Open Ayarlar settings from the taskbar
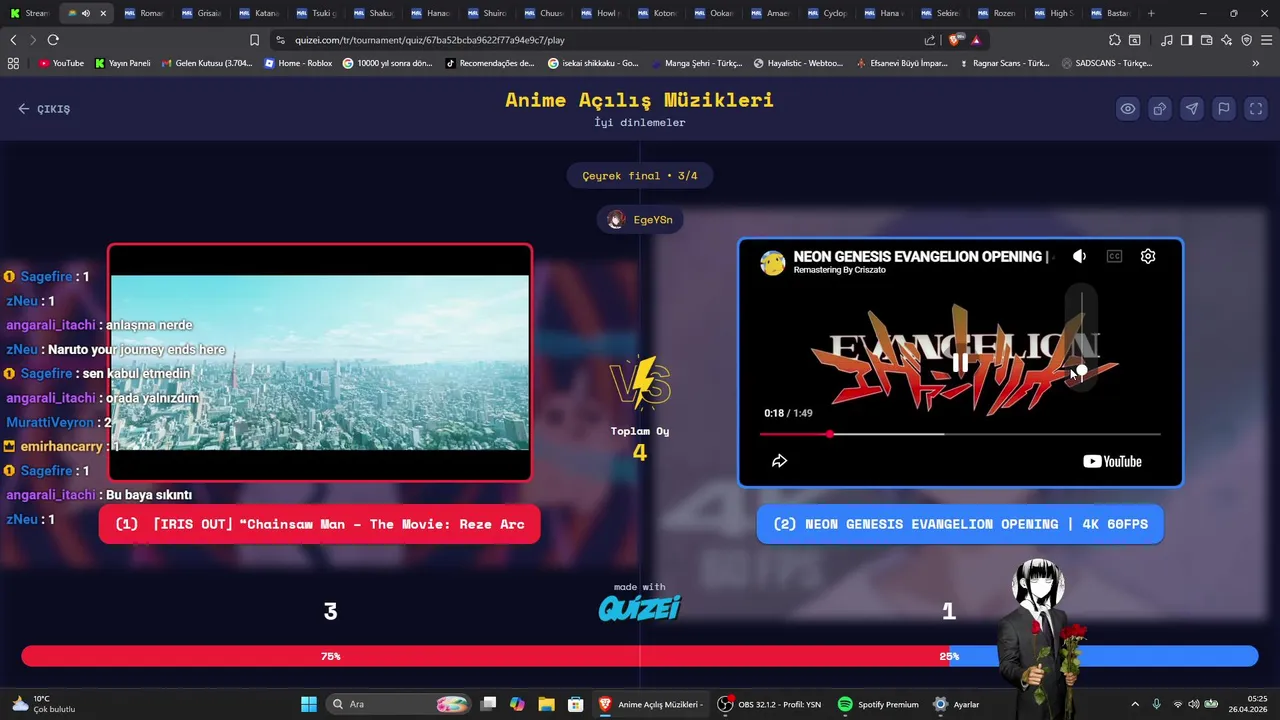1280x720 pixels. tap(956, 704)
